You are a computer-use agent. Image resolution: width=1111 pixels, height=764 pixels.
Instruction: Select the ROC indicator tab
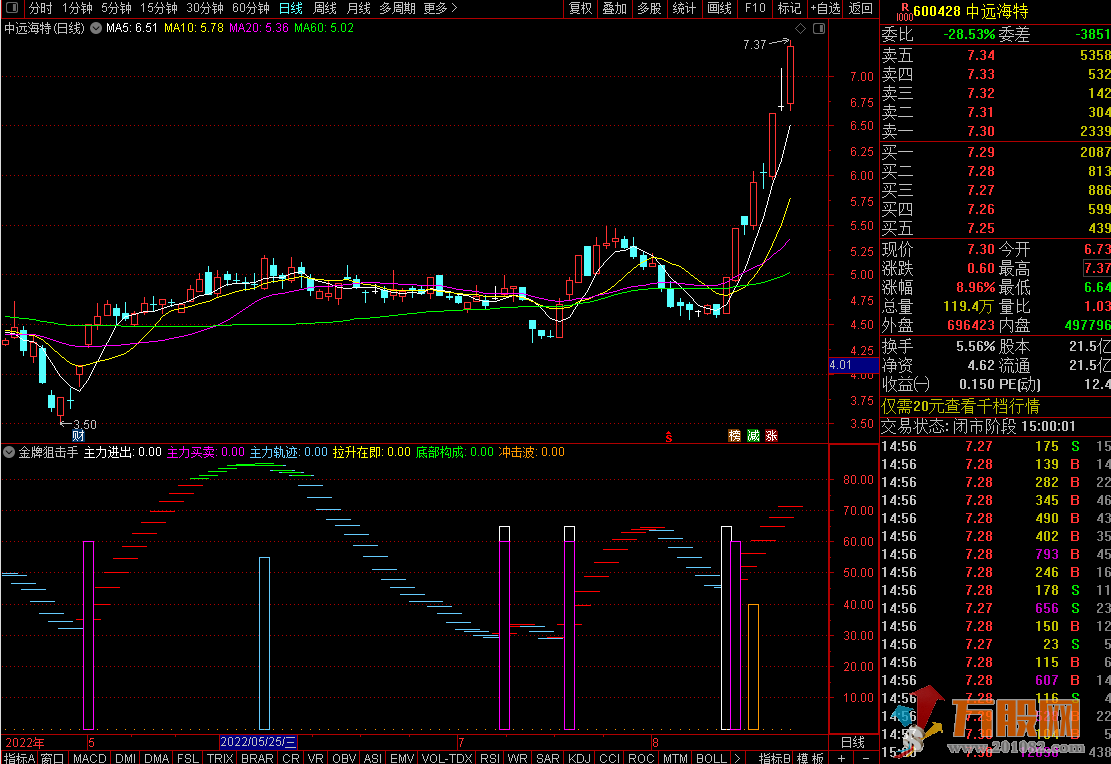pyautogui.click(x=641, y=758)
